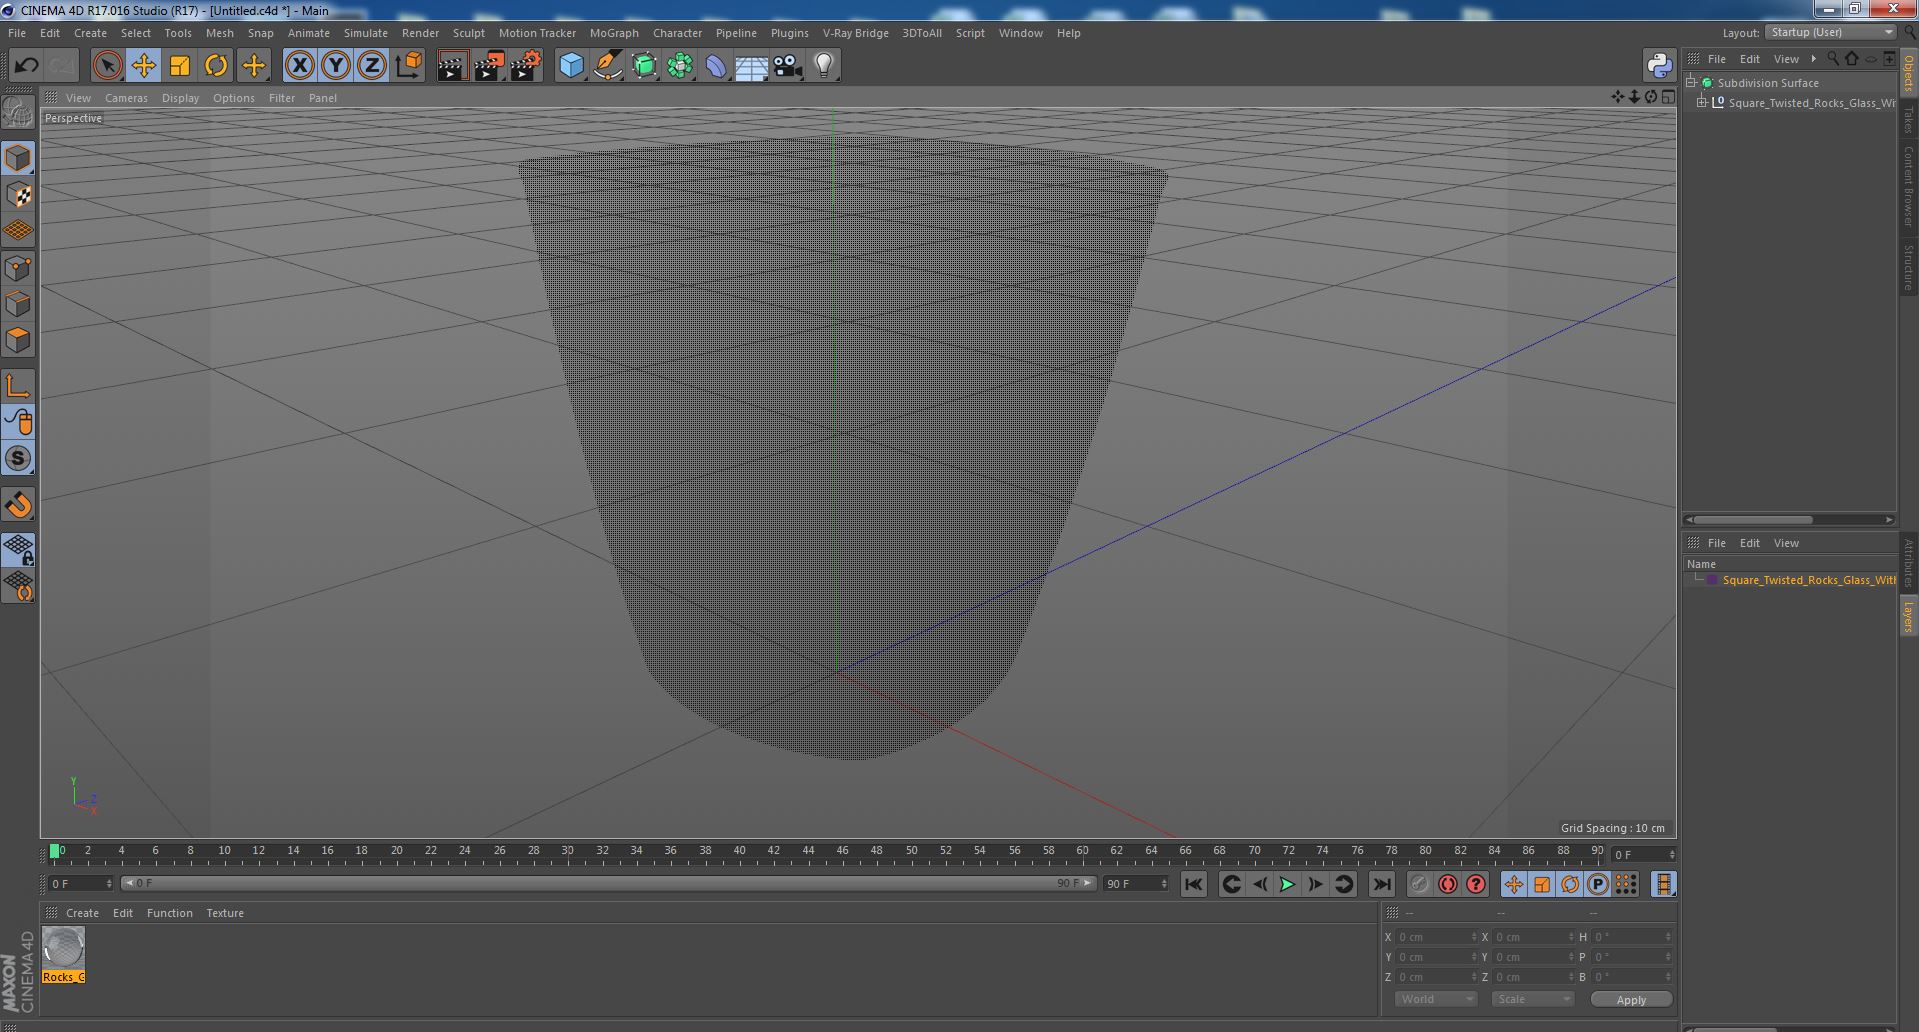Image resolution: width=1919 pixels, height=1032 pixels.
Task: Toggle the Y axis lock
Action: [336, 66]
